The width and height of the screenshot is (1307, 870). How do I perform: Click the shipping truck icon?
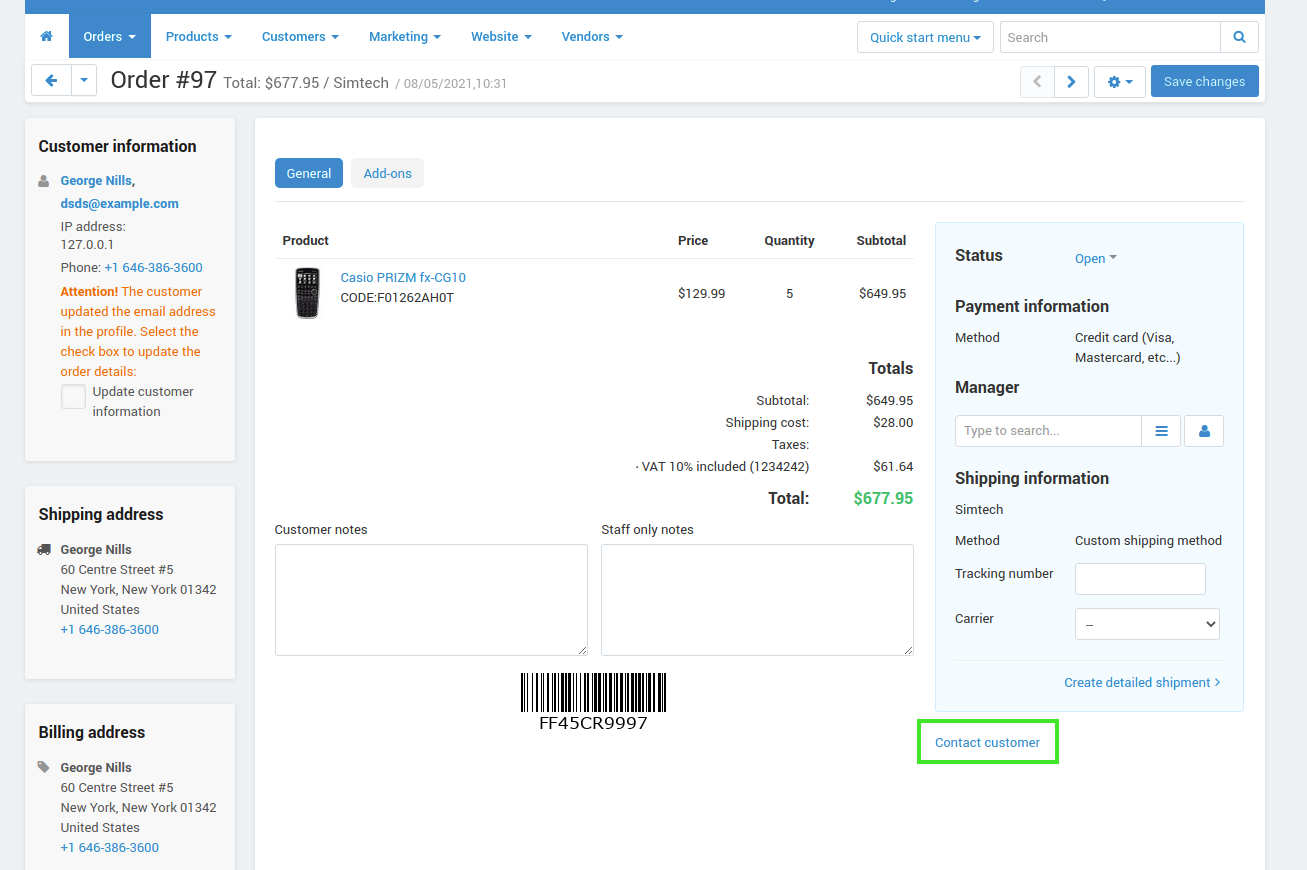tap(44, 550)
